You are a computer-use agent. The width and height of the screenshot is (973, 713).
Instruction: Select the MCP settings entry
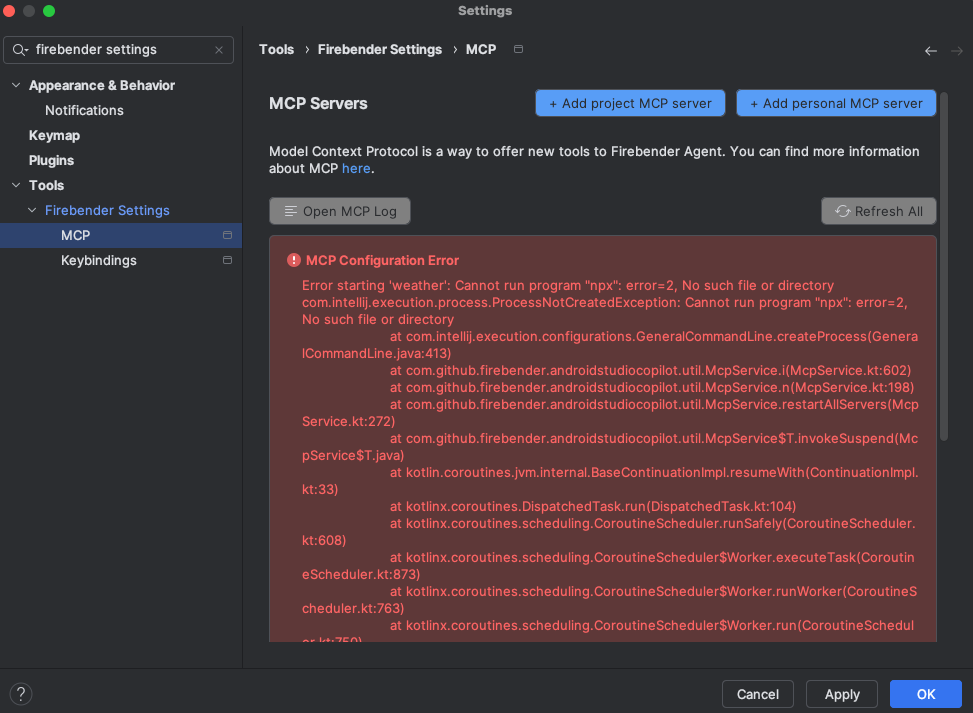click(120, 235)
